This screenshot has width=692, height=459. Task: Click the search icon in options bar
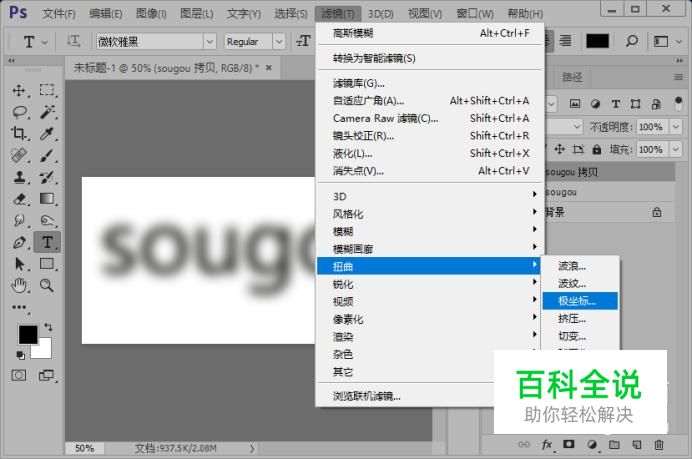632,41
